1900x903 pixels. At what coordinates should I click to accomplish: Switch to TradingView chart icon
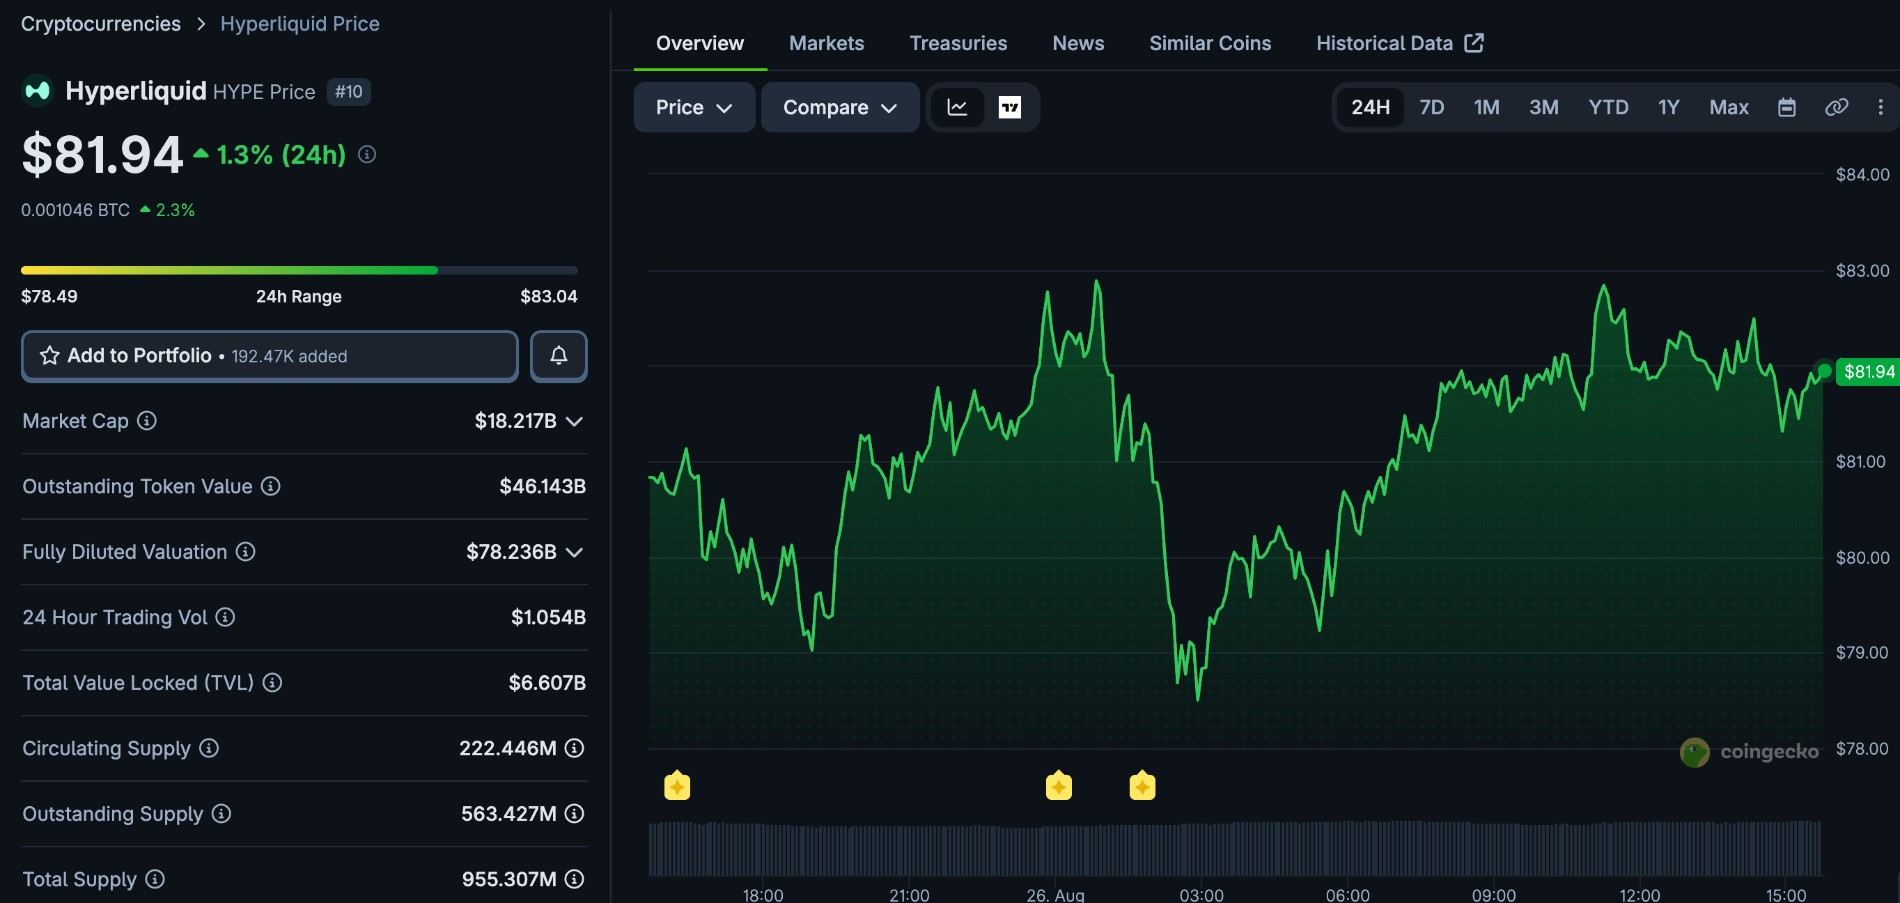[x=1010, y=107]
